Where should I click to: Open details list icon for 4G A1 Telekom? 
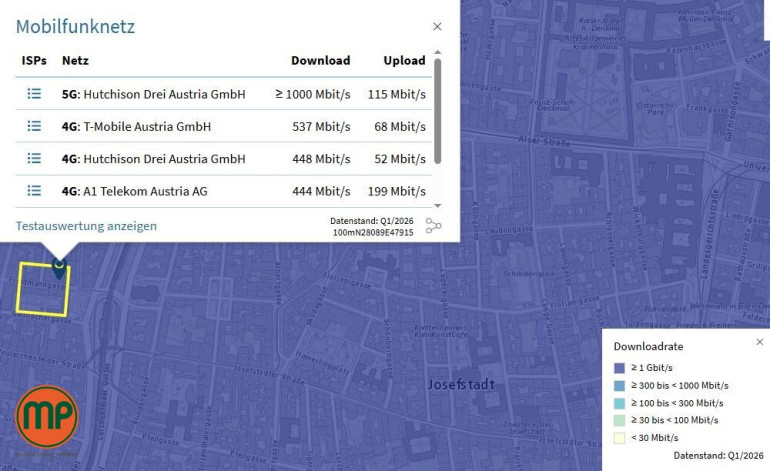click(34, 191)
